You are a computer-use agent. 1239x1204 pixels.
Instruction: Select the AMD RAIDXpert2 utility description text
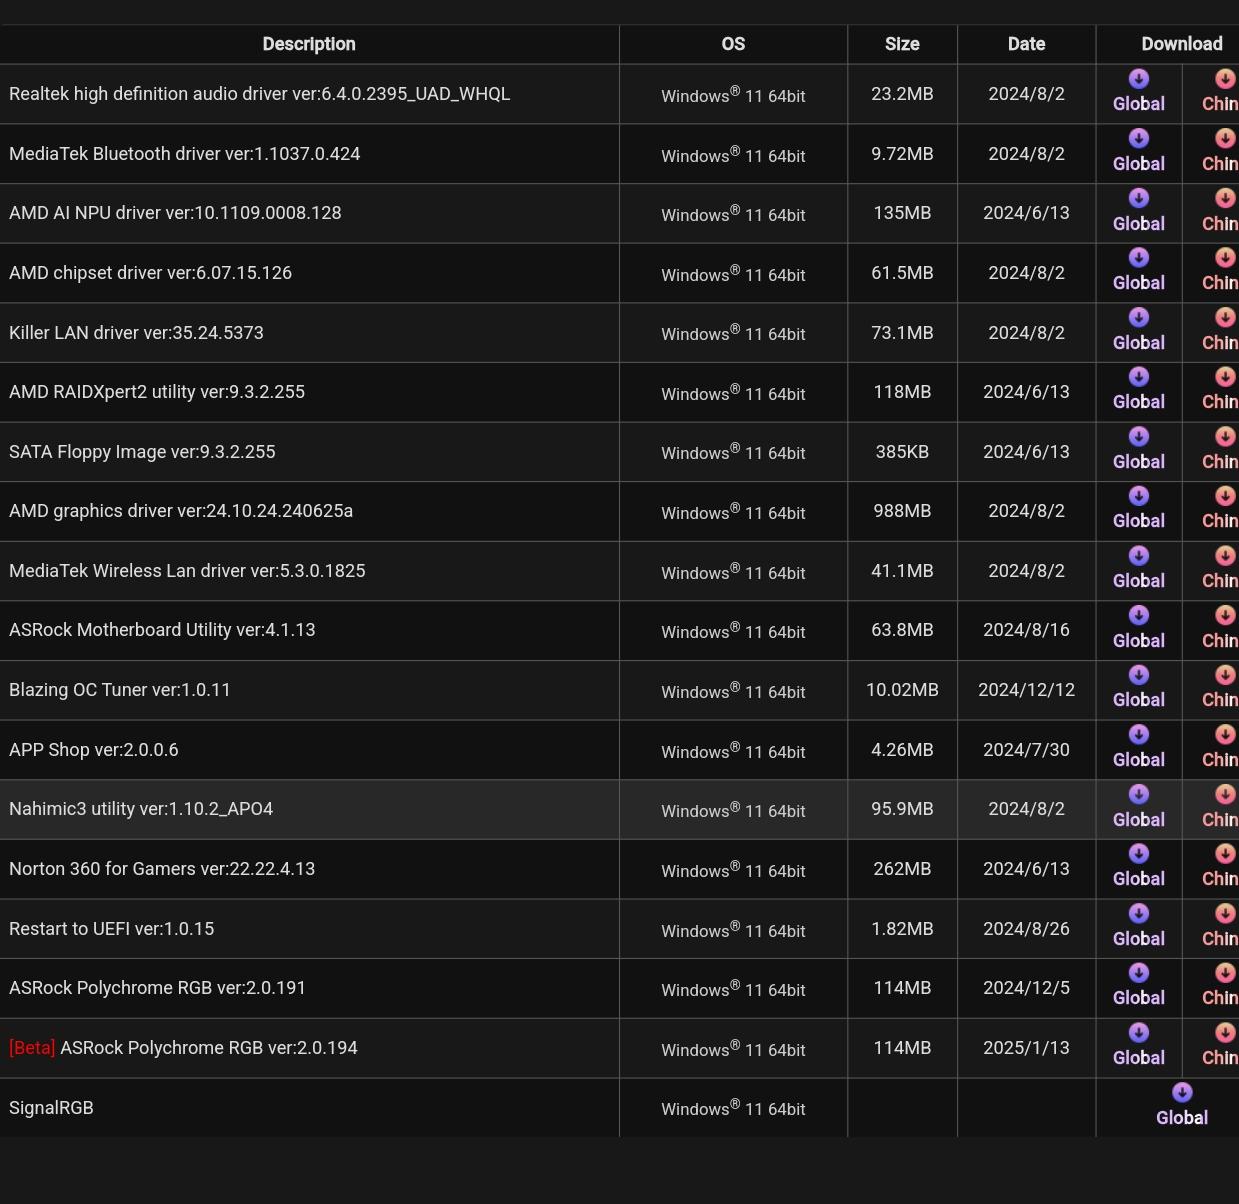click(157, 392)
